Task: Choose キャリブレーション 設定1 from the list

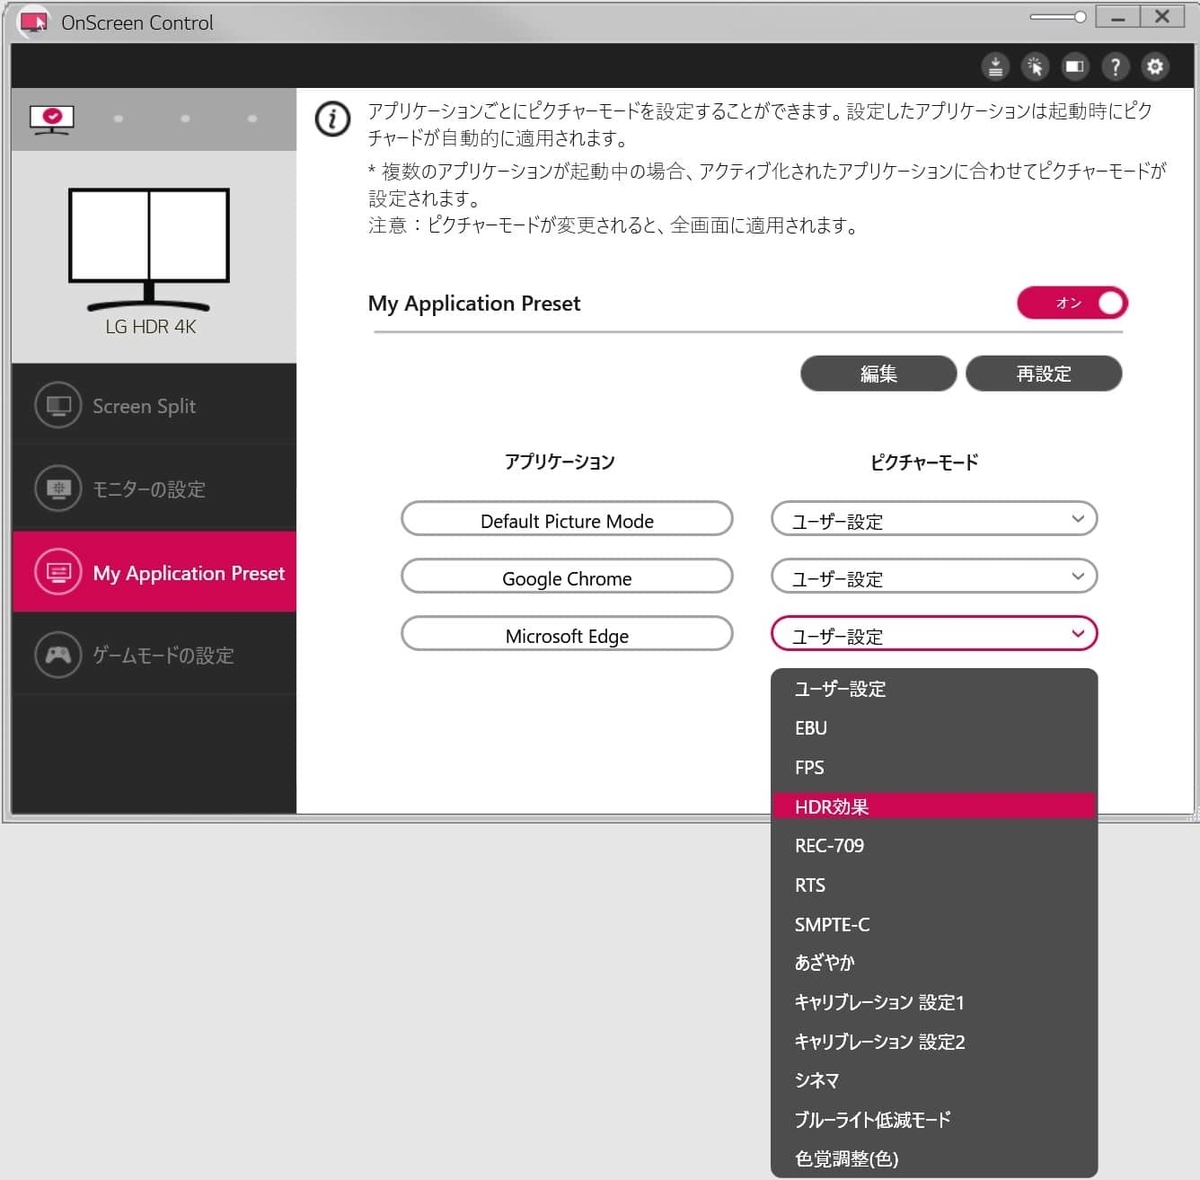Action: click(x=934, y=1002)
